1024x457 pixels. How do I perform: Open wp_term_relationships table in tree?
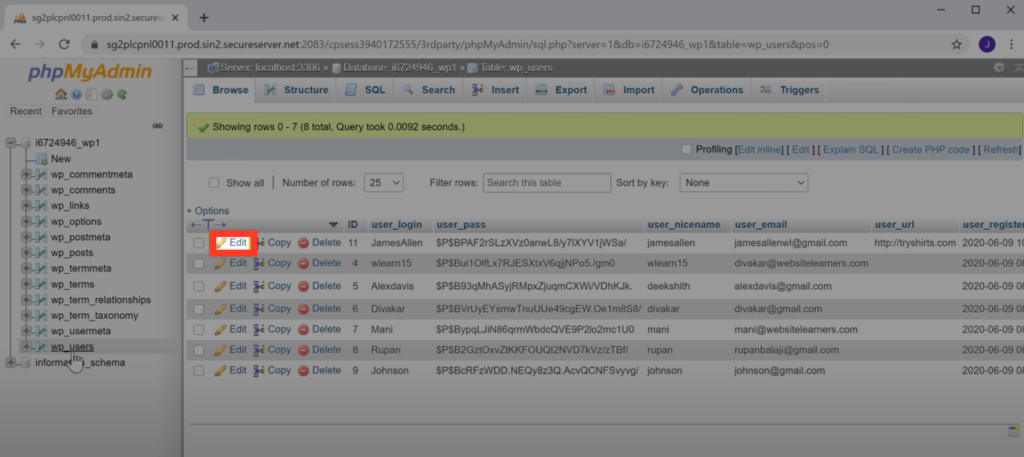click(101, 300)
